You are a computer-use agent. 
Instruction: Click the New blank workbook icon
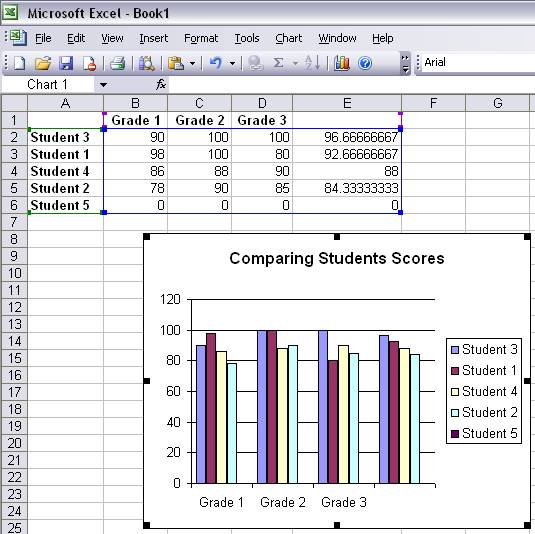coord(19,63)
